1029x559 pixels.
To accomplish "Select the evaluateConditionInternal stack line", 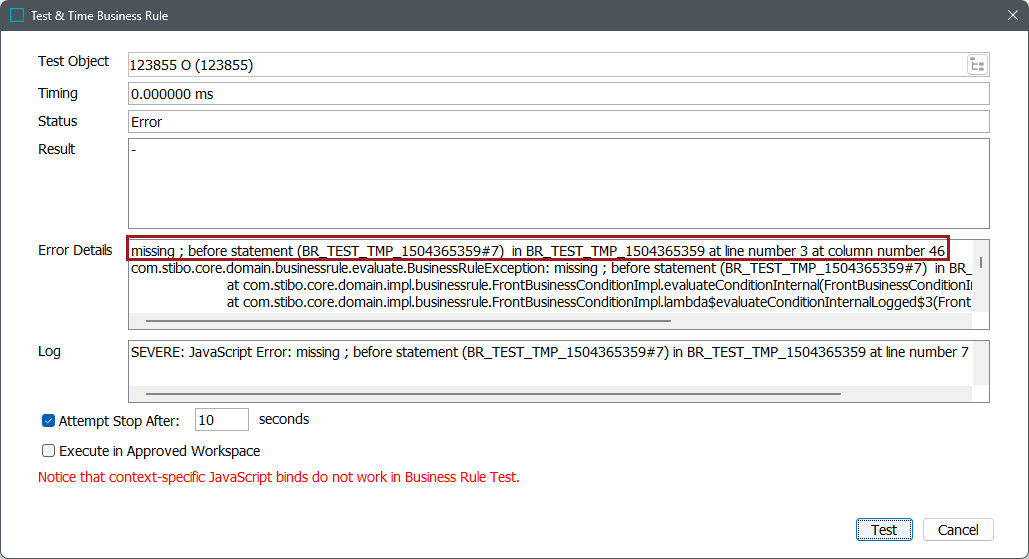I will click(599, 285).
